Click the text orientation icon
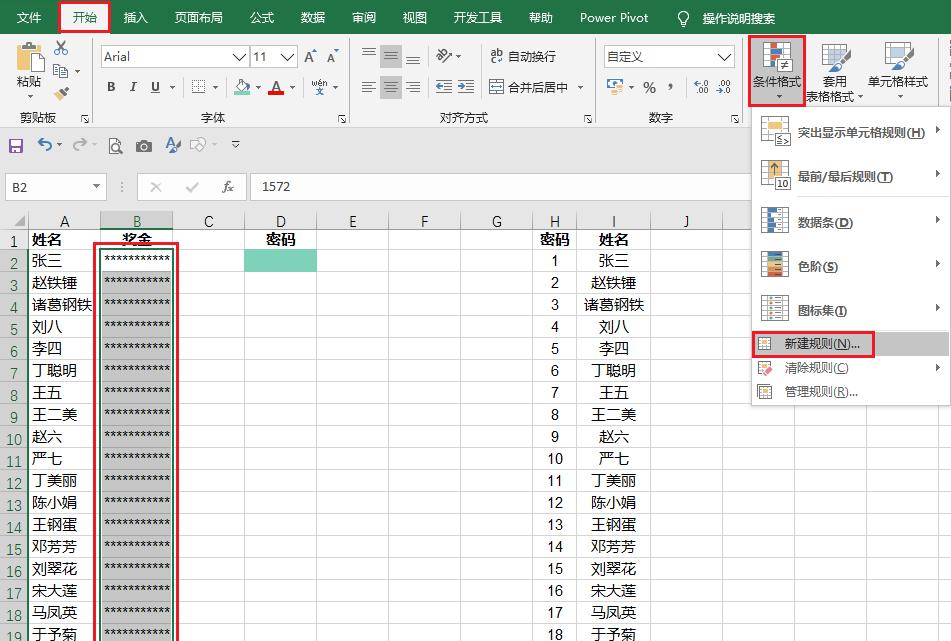This screenshot has height=641, width=951. point(444,56)
